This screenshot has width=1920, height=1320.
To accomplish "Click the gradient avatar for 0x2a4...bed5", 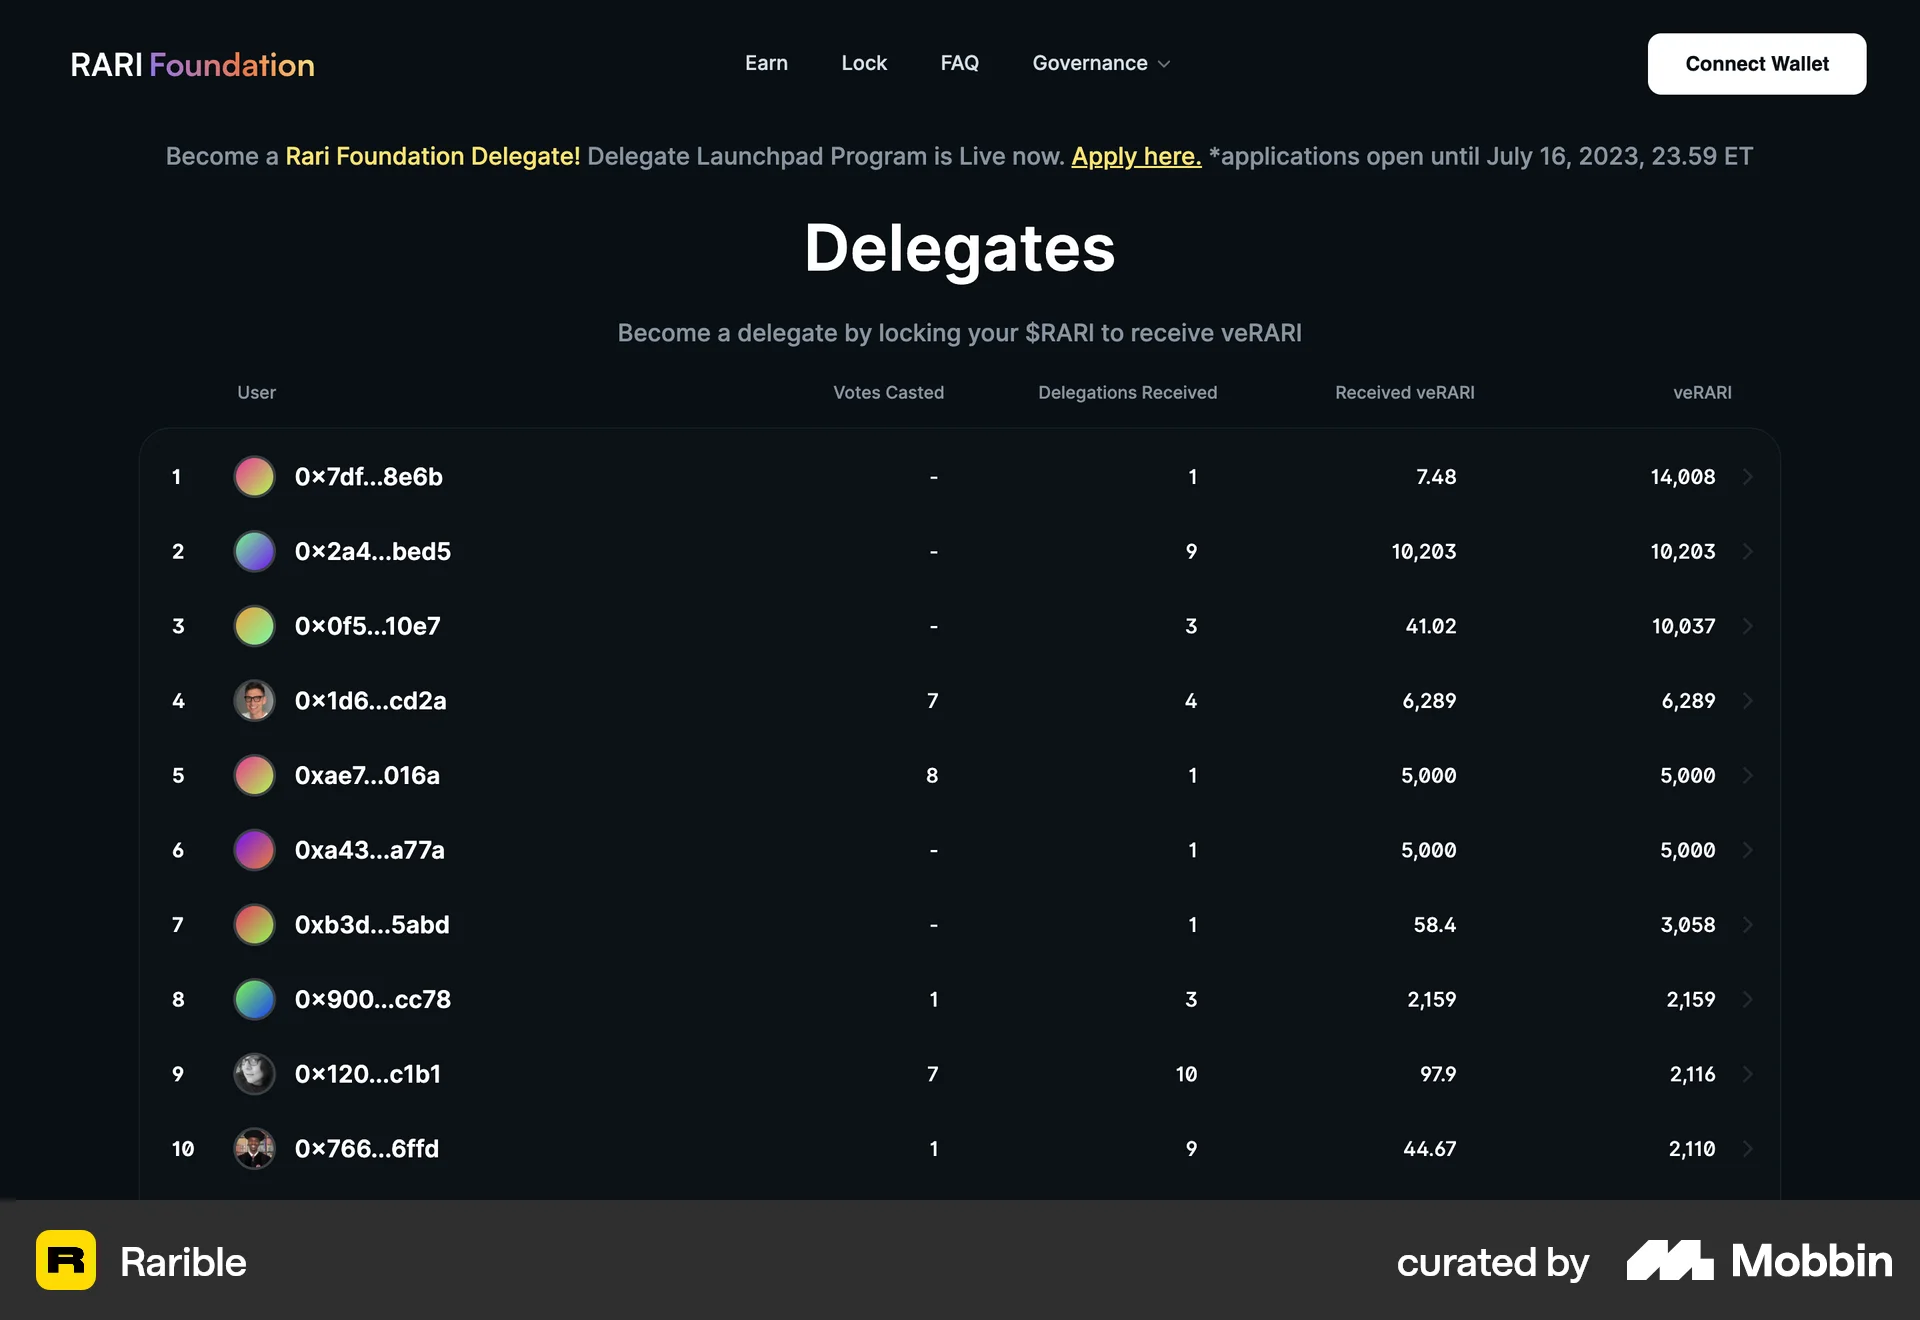I will (x=254, y=551).
